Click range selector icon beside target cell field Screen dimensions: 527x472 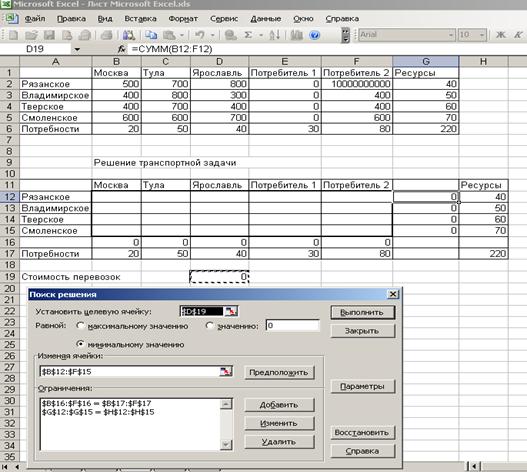pos(231,311)
